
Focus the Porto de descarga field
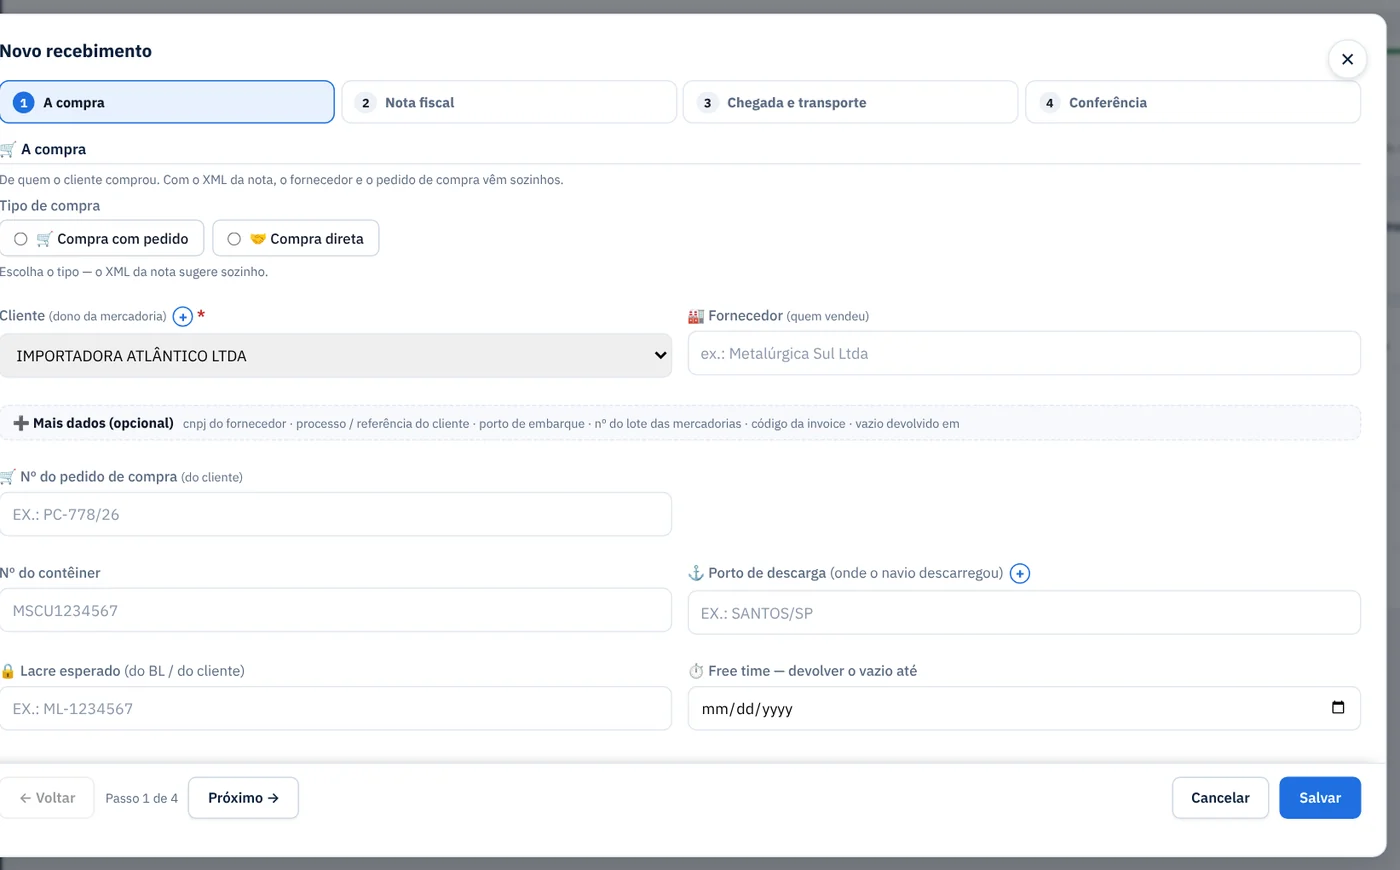tap(1024, 613)
